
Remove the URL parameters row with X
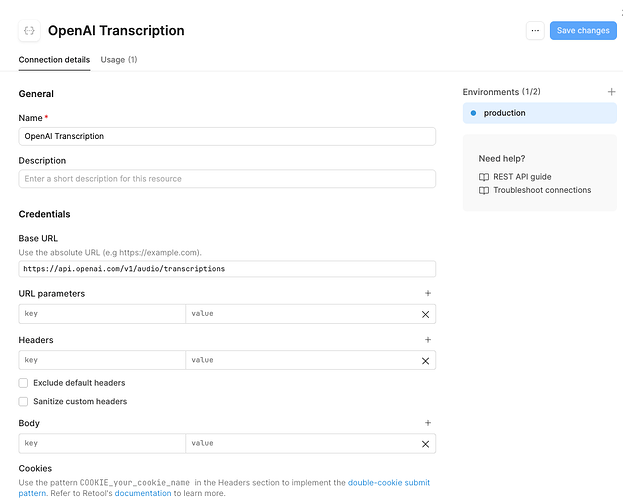coord(425,314)
